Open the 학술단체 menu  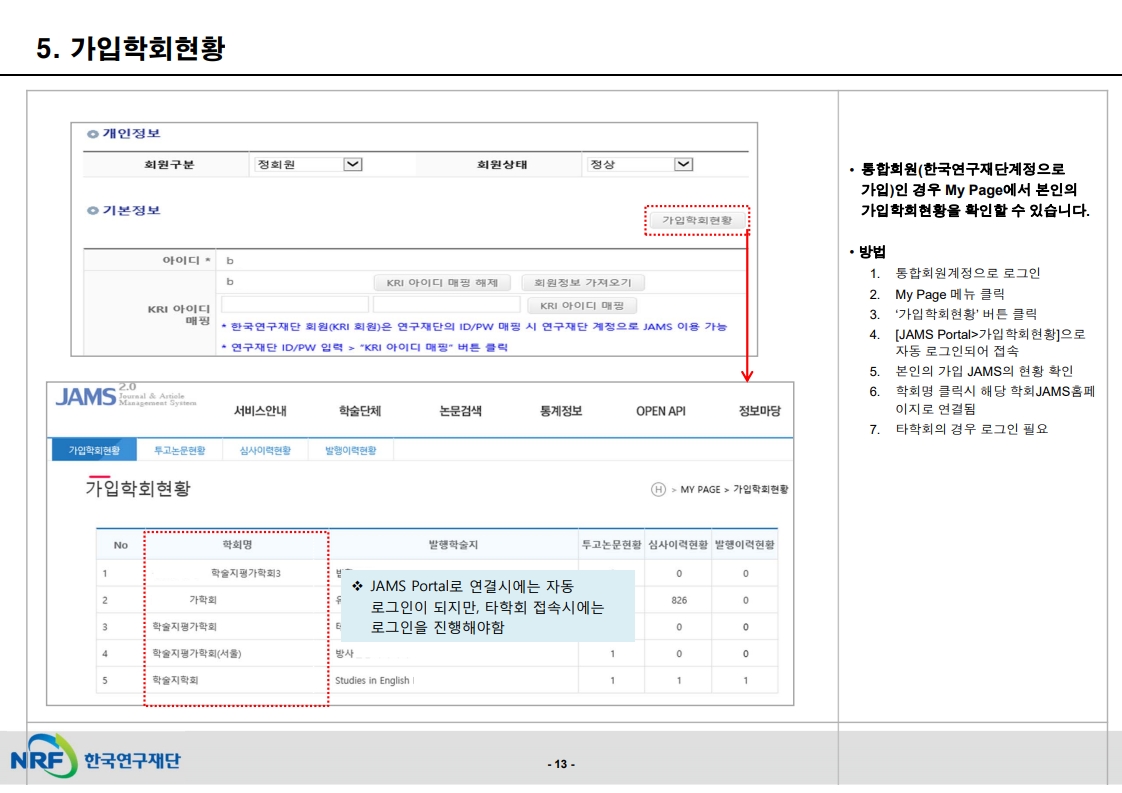click(x=360, y=411)
